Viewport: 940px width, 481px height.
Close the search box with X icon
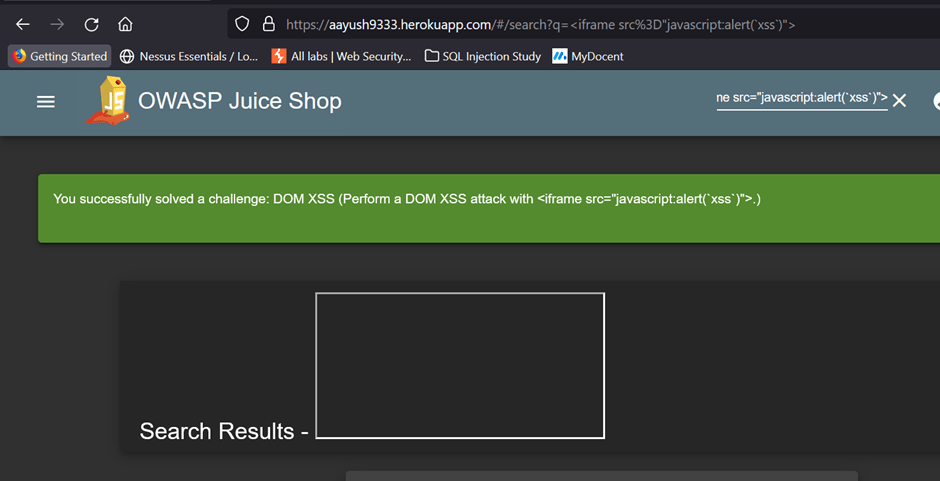pyautogui.click(x=899, y=100)
